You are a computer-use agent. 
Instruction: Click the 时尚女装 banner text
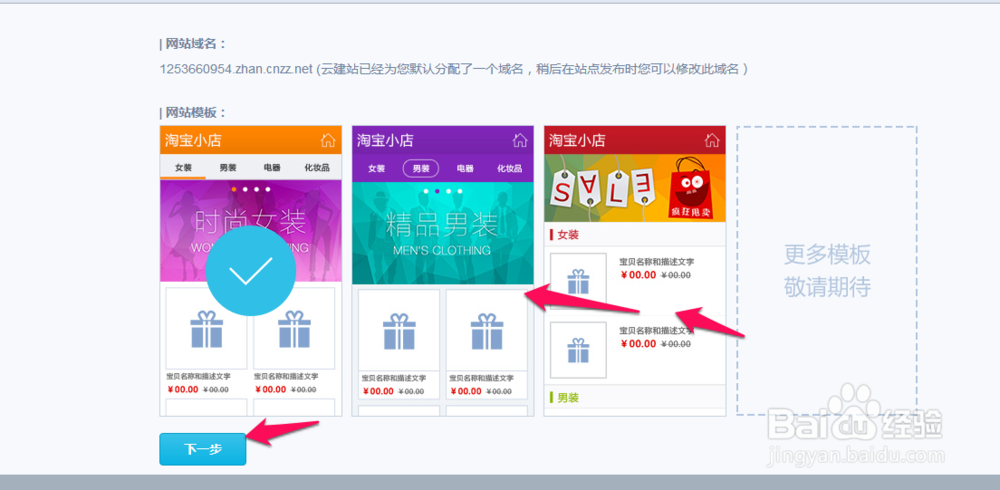(250, 223)
